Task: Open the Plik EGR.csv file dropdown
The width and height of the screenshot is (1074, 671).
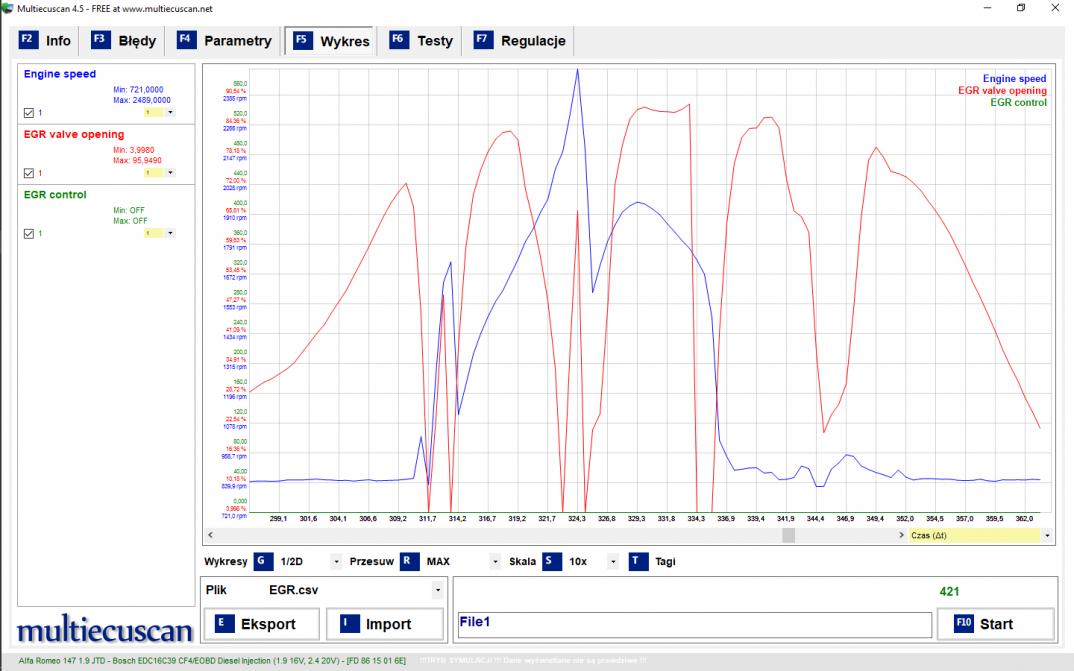Action: point(437,591)
